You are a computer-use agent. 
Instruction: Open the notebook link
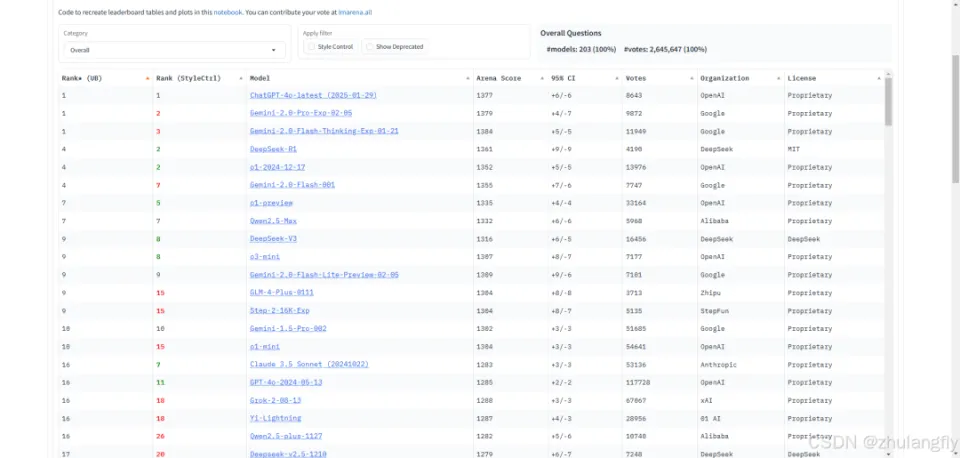pyautogui.click(x=228, y=12)
